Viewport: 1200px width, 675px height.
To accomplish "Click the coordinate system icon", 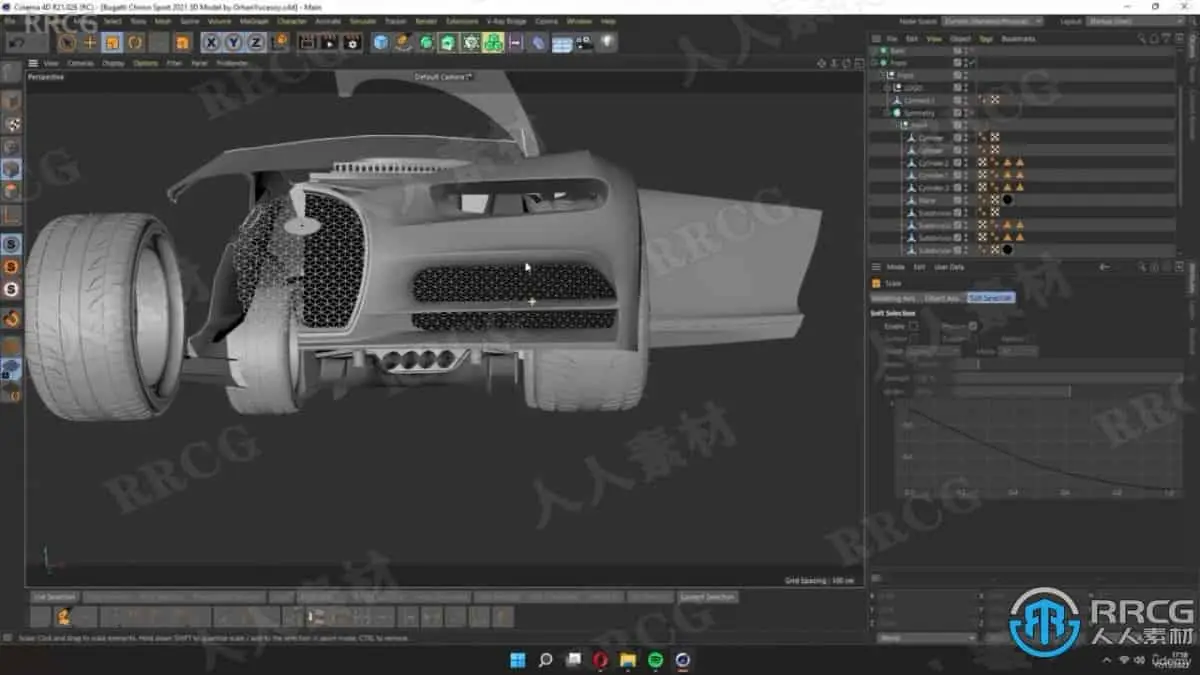I will click(x=280, y=42).
